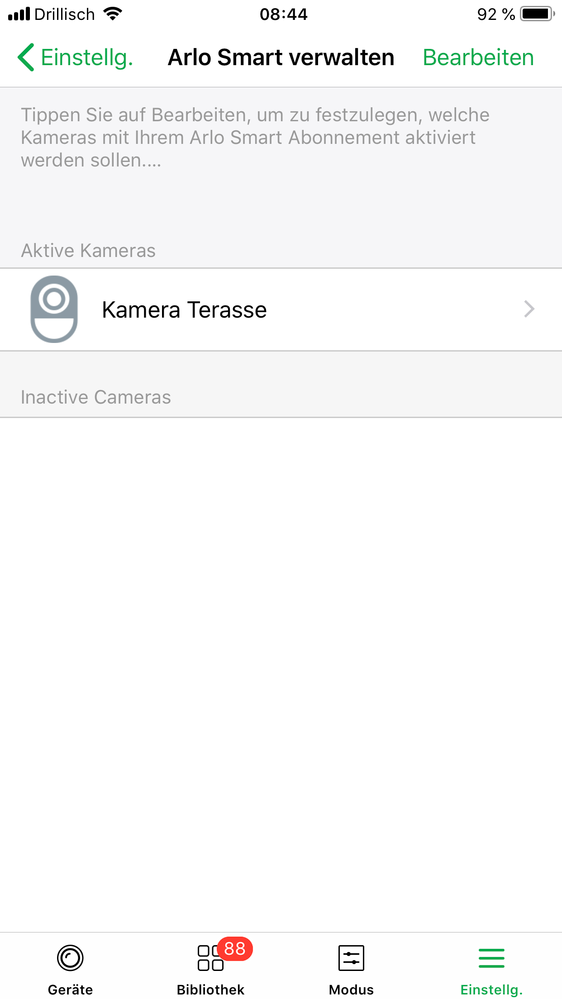
Task: Tap the Inactive Cameras section header
Action: [x=96, y=397]
